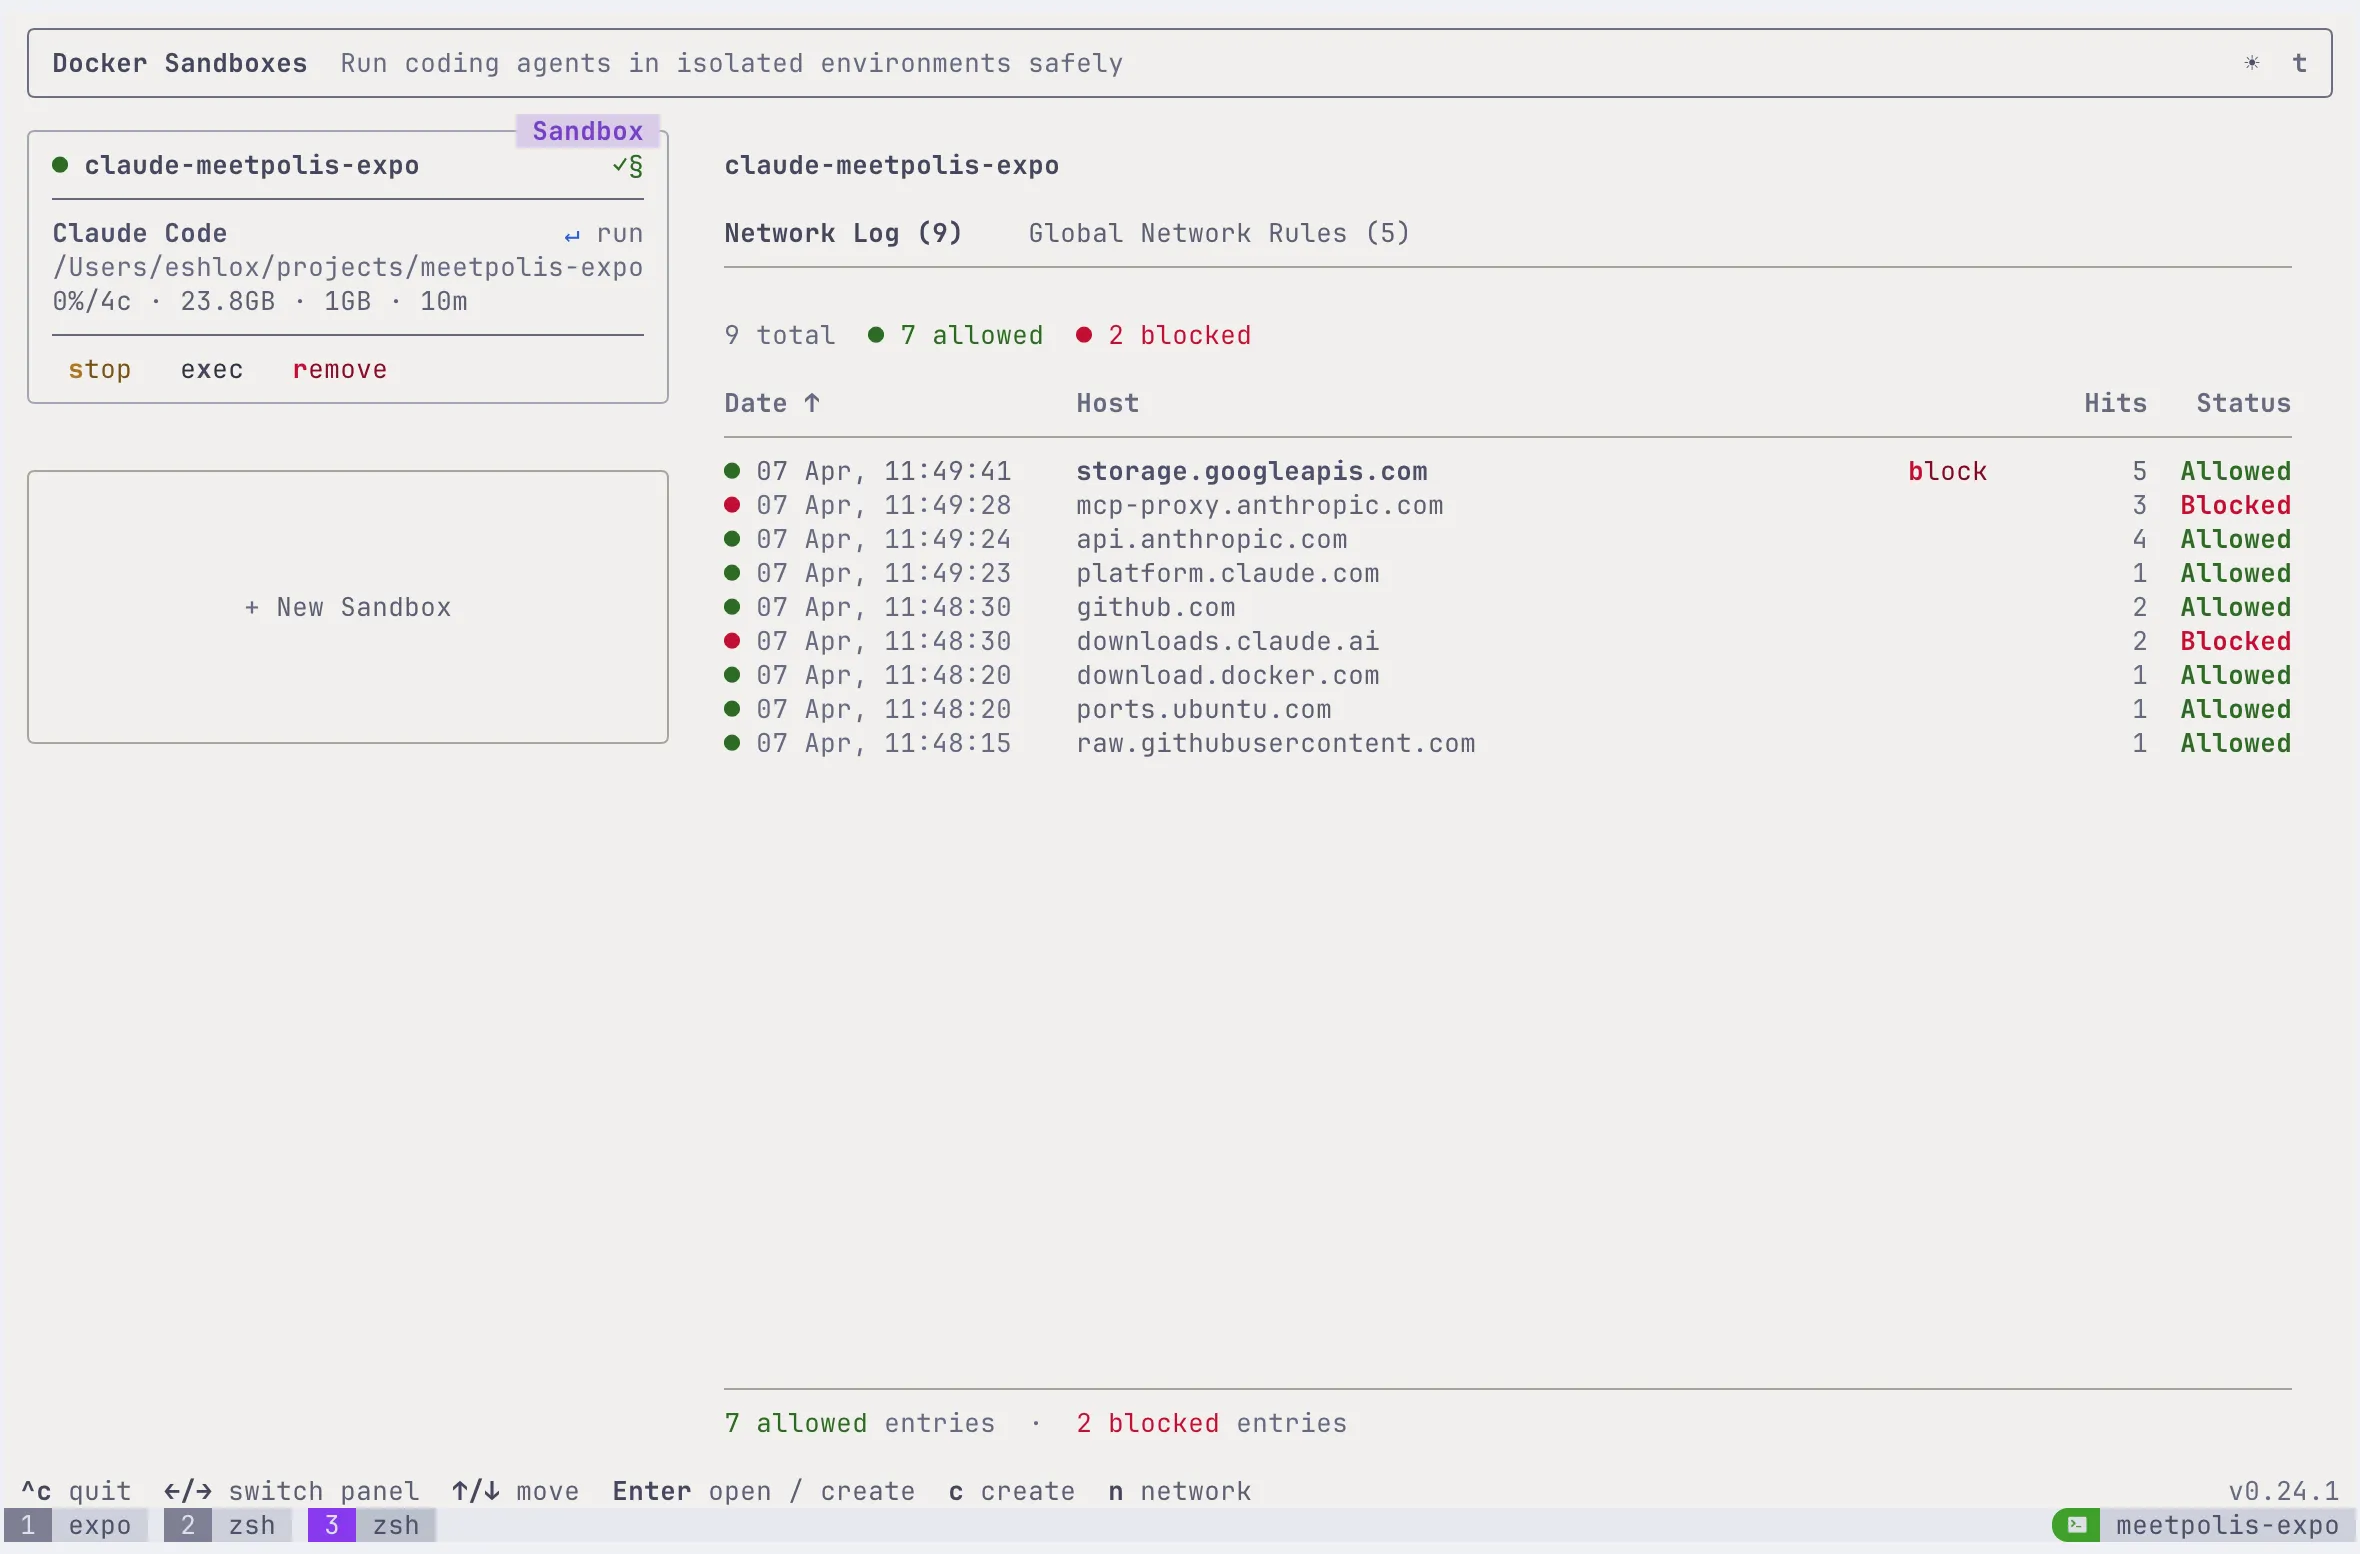Click the terminal icon next to meetpolis-expo
Image resolution: width=2360 pixels, height=1554 pixels.
(x=2077, y=1525)
